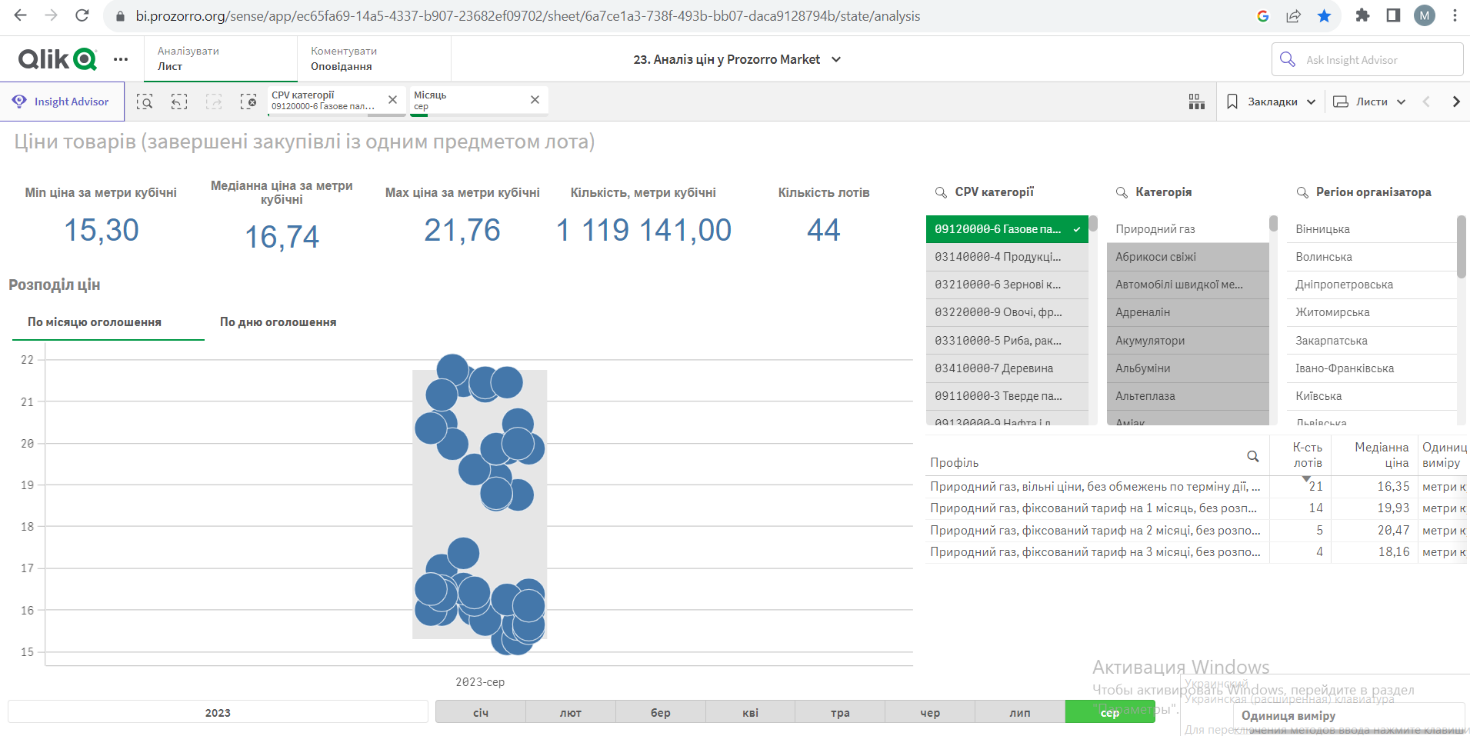This screenshot has height=736, width=1470.
Task: Open Insight Advisor panel
Action: pos(62,101)
